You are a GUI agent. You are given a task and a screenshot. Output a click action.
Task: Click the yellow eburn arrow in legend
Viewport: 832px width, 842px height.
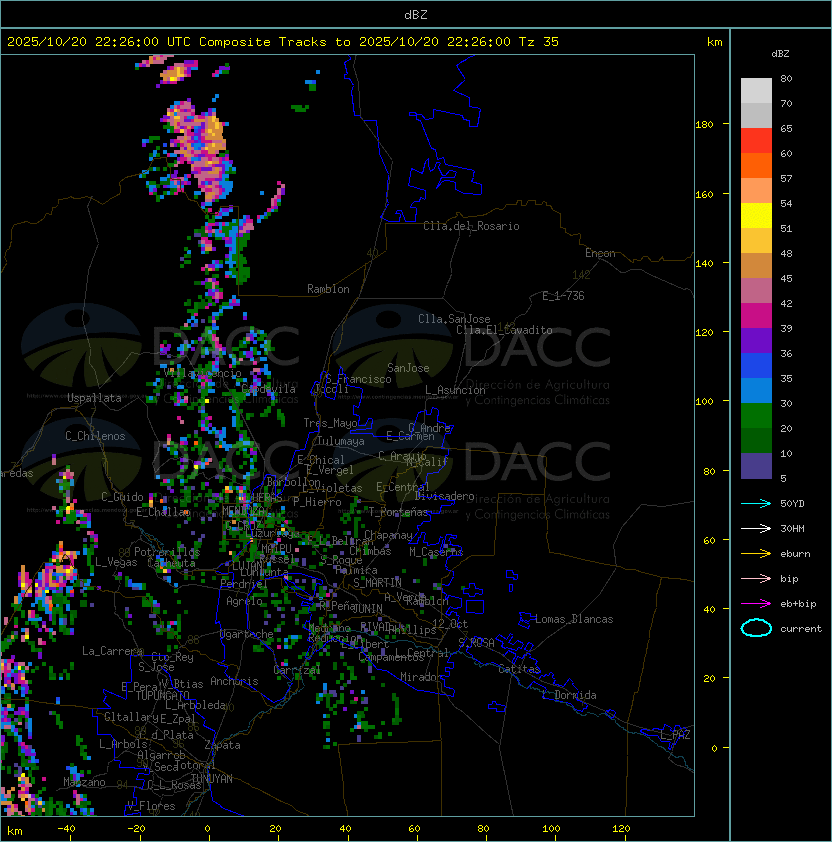(x=756, y=554)
